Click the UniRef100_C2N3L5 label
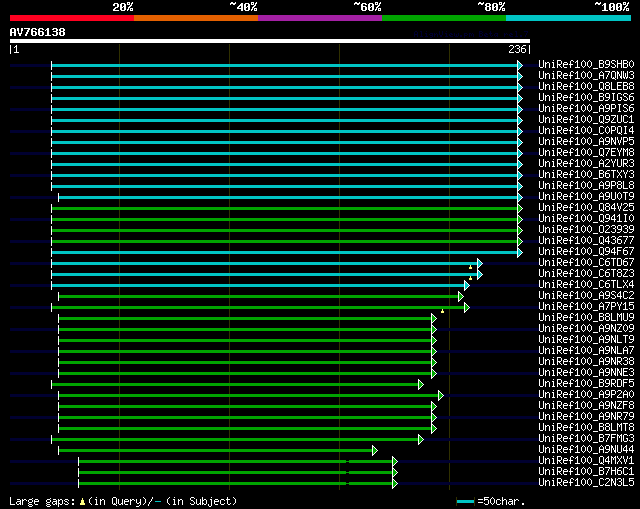The height and width of the screenshot is (509, 640). click(586, 483)
